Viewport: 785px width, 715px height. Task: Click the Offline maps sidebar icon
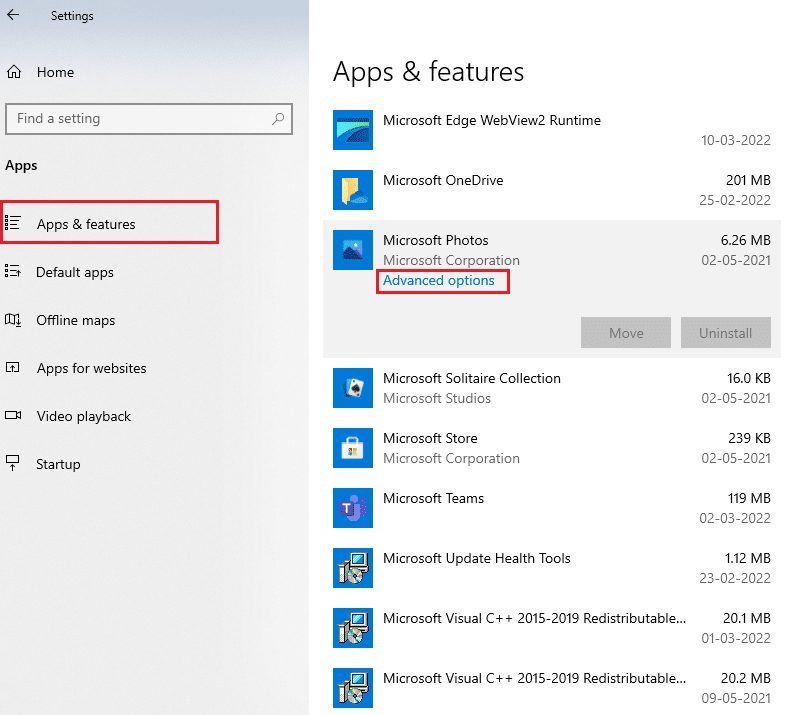[x=13, y=319]
